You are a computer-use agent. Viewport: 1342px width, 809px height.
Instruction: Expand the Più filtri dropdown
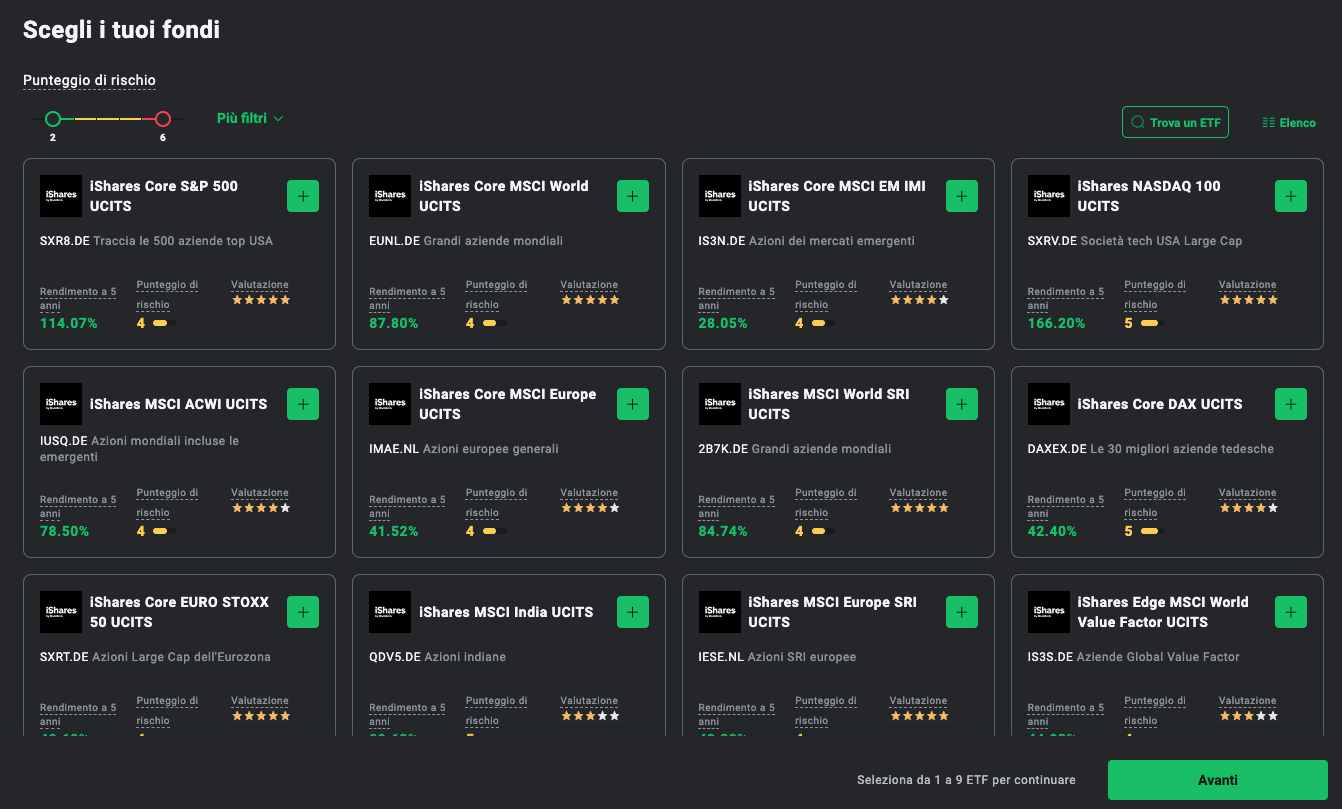tap(249, 118)
